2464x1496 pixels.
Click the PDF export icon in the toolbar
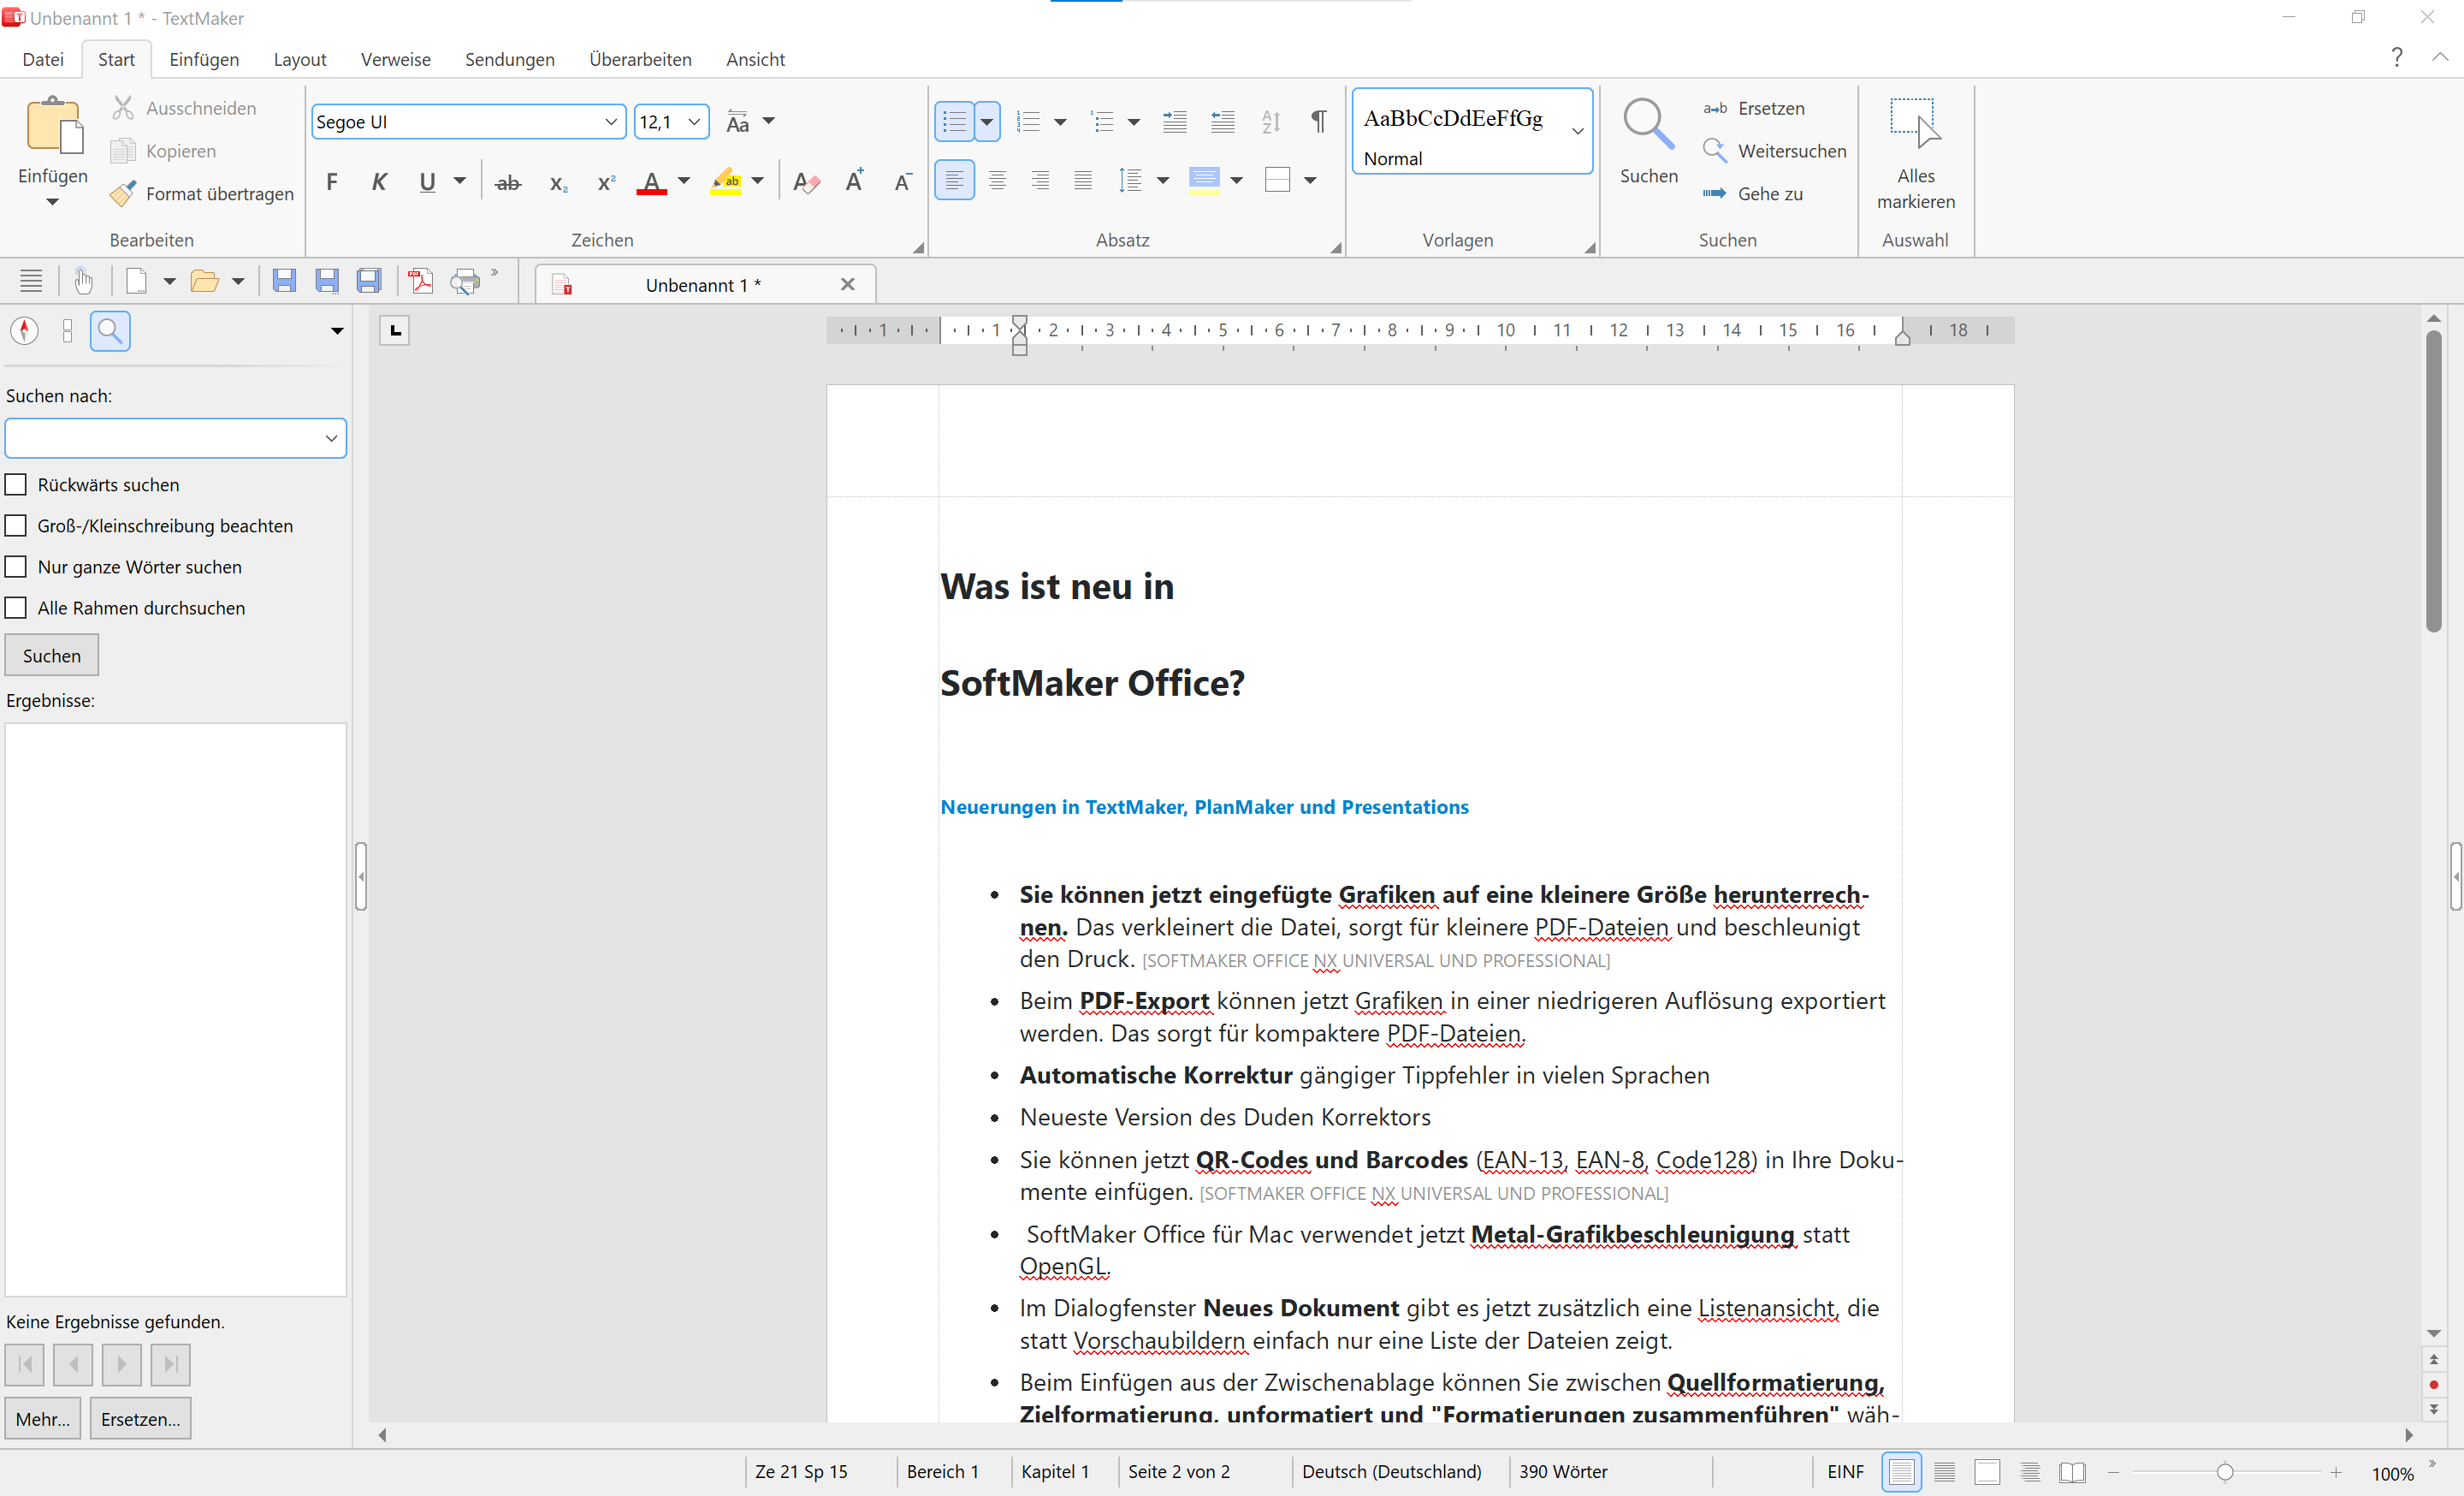421,282
